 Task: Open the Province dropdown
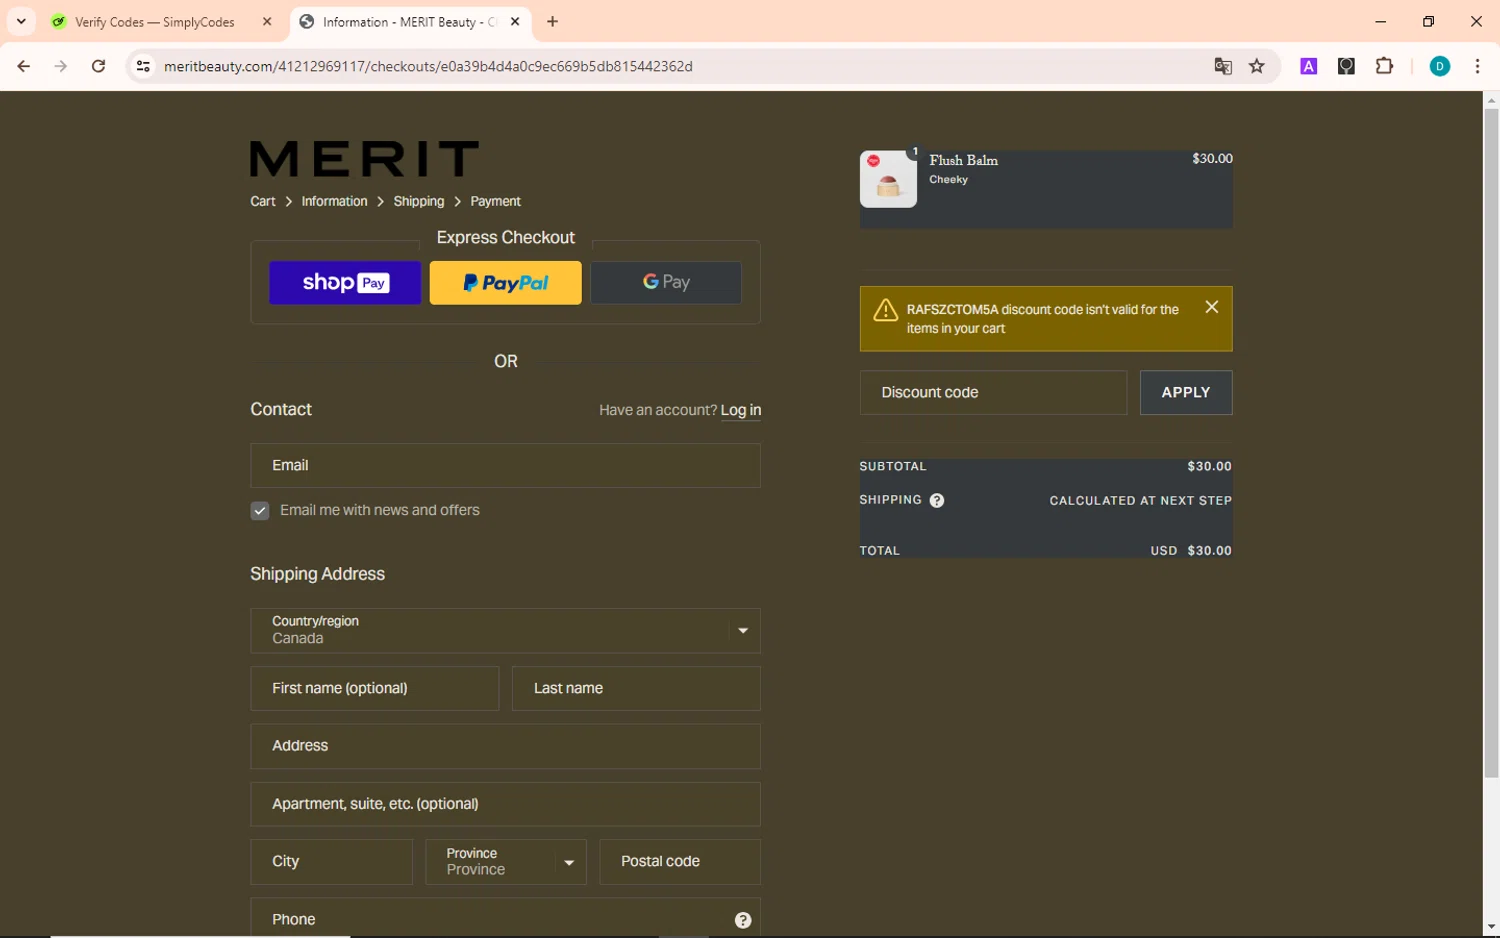pyautogui.click(x=506, y=862)
